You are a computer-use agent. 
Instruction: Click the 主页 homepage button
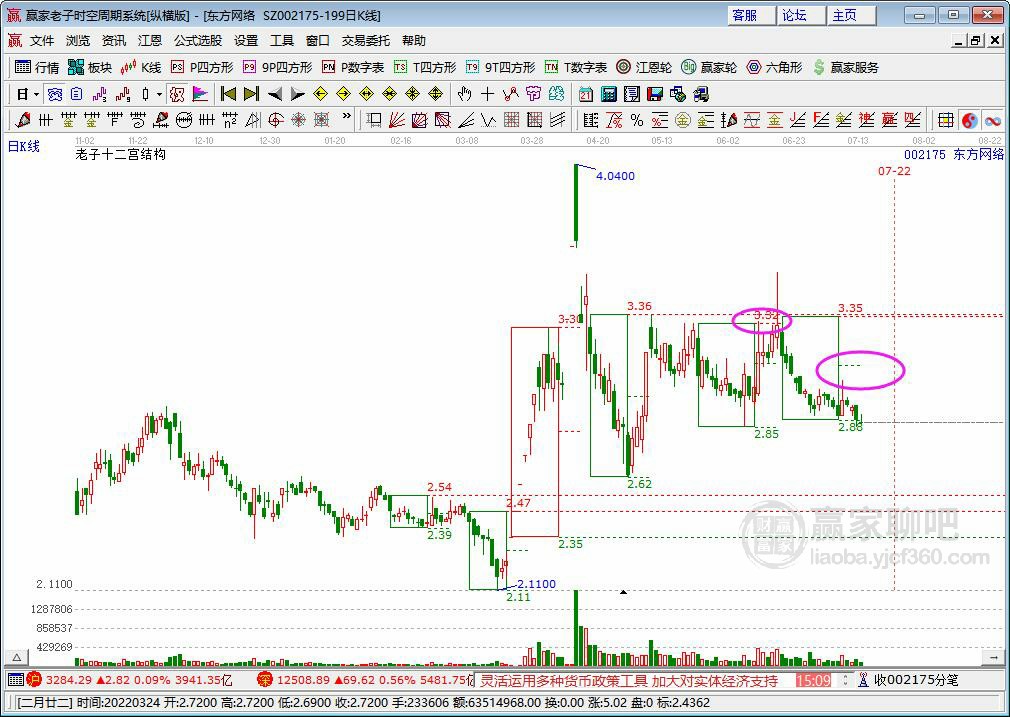click(x=852, y=15)
